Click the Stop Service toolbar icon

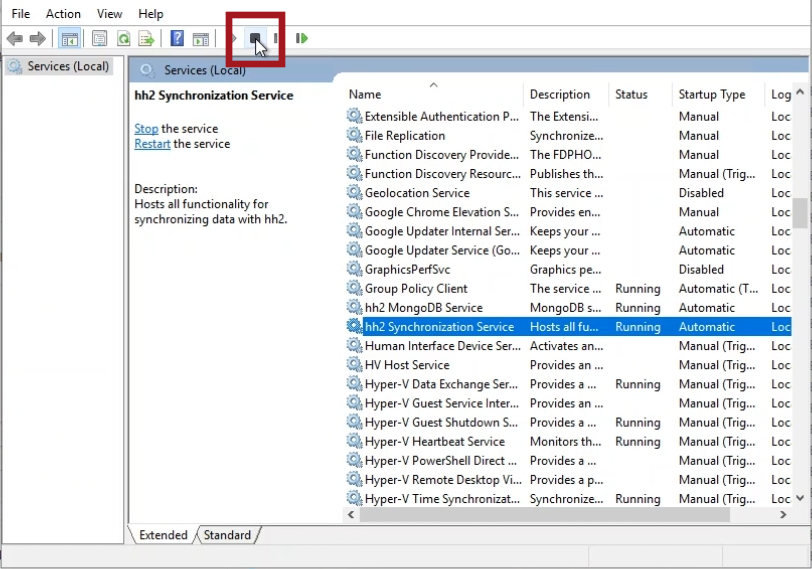coord(255,38)
